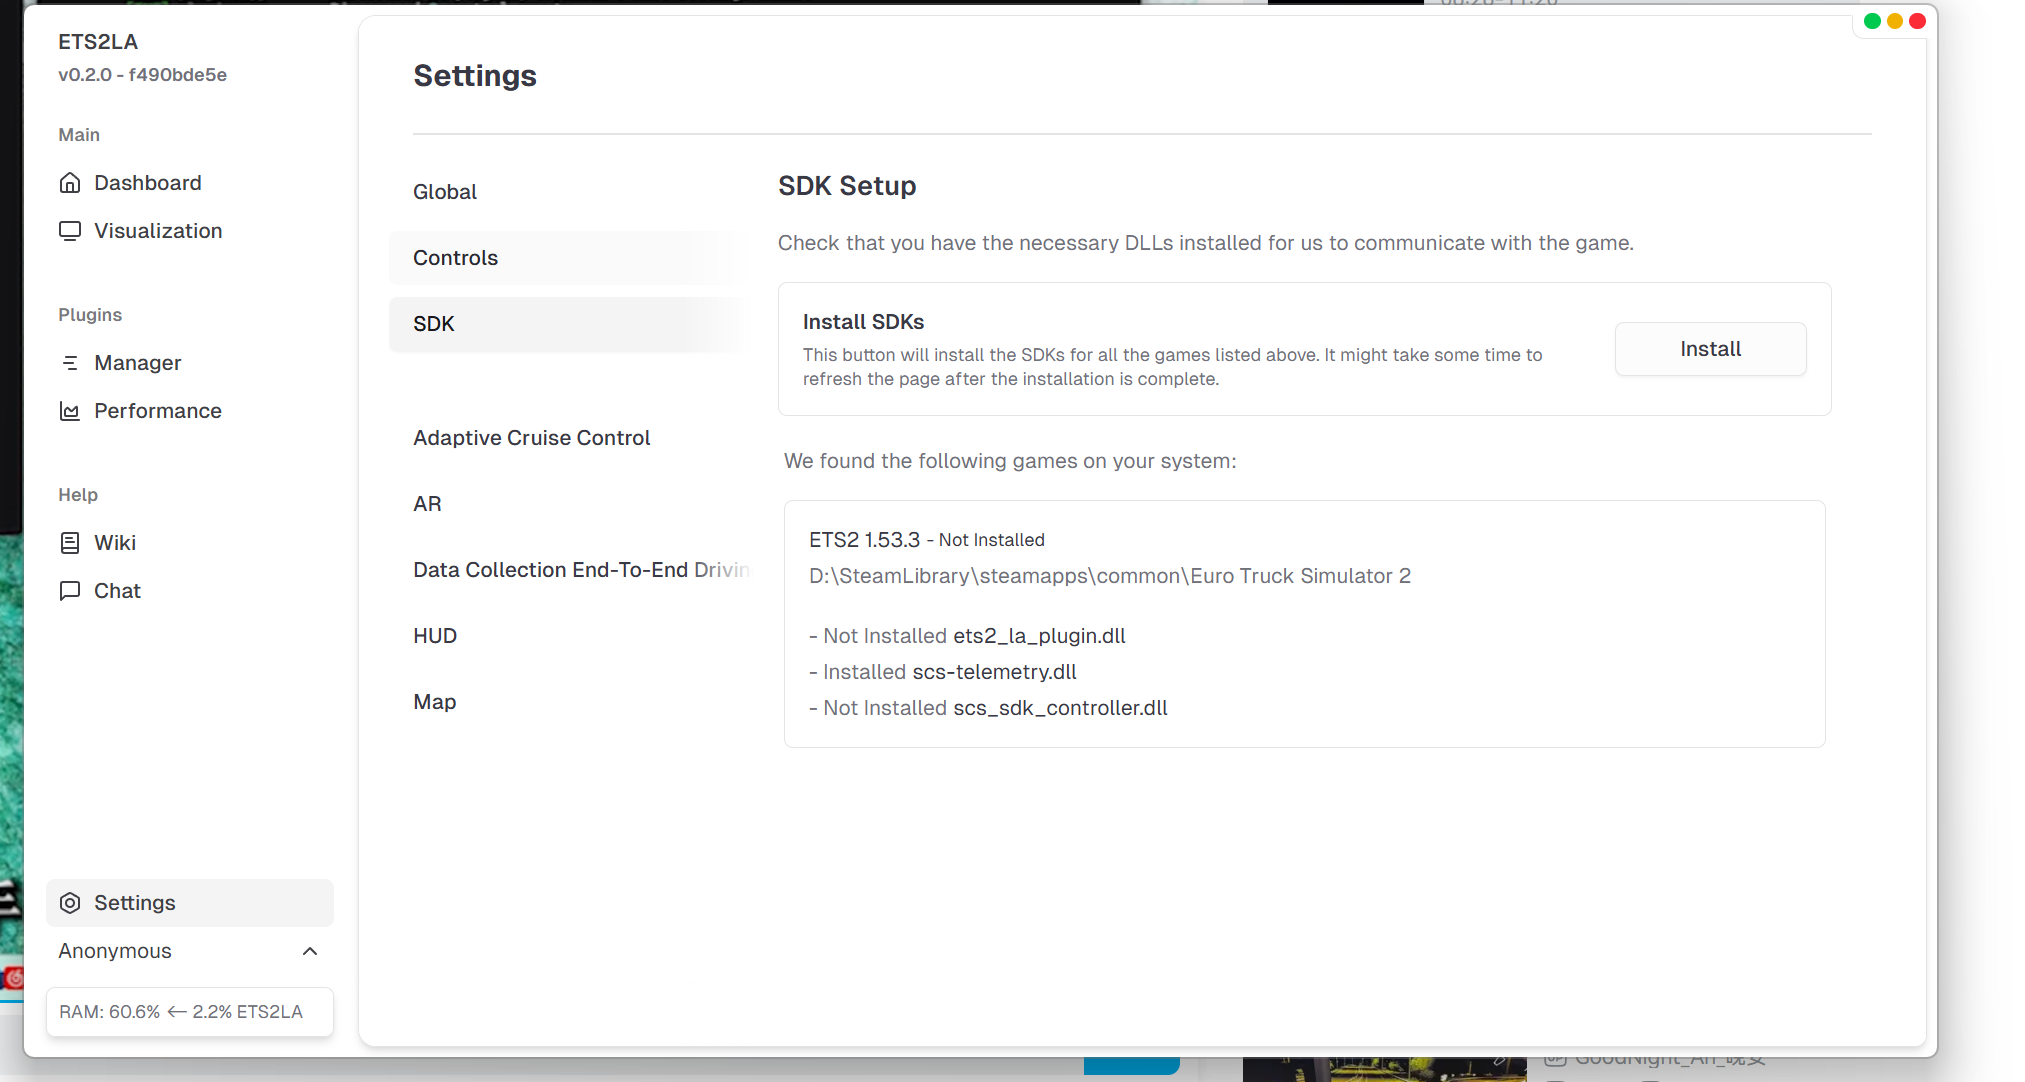This screenshot has width=2025, height=1082.
Task: Open the AR plugin settings
Action: coord(427,504)
